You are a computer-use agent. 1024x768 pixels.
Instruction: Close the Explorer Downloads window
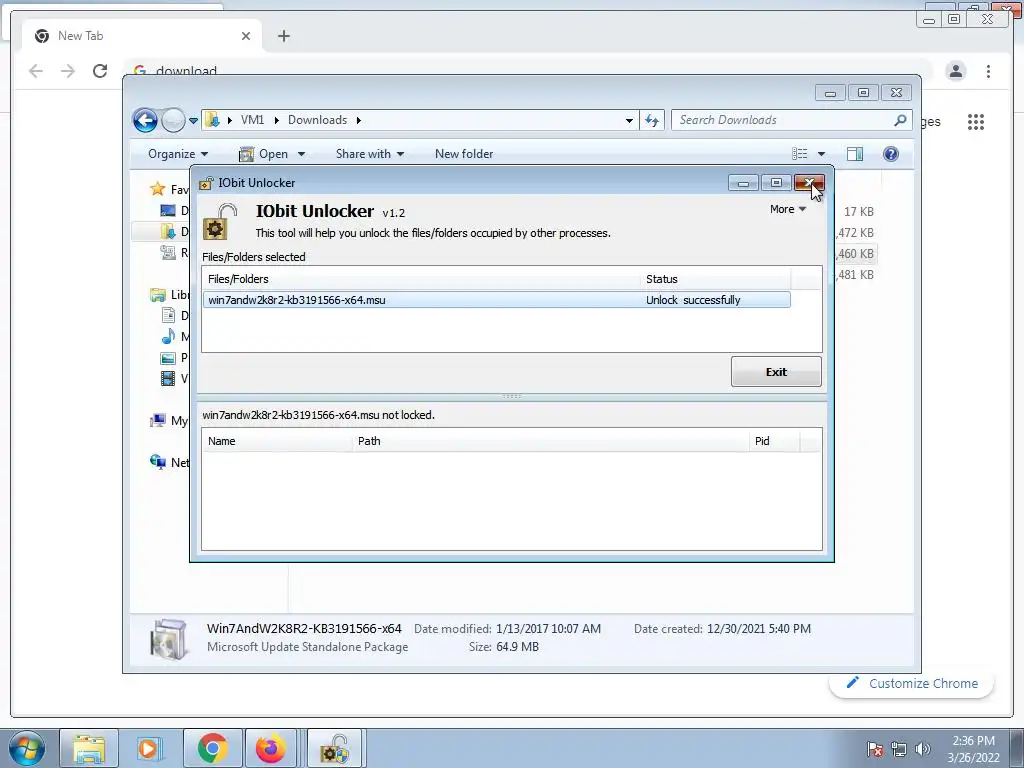[x=896, y=93]
